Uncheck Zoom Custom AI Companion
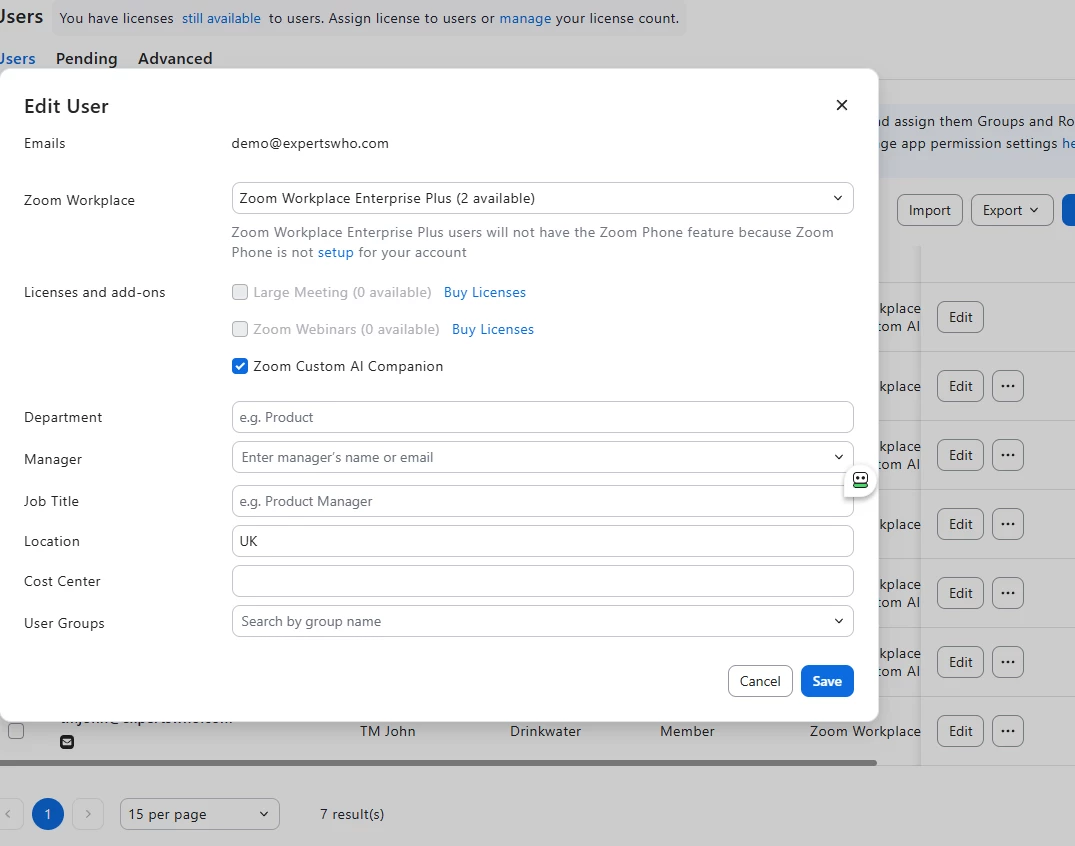The width and height of the screenshot is (1075, 846). point(240,366)
